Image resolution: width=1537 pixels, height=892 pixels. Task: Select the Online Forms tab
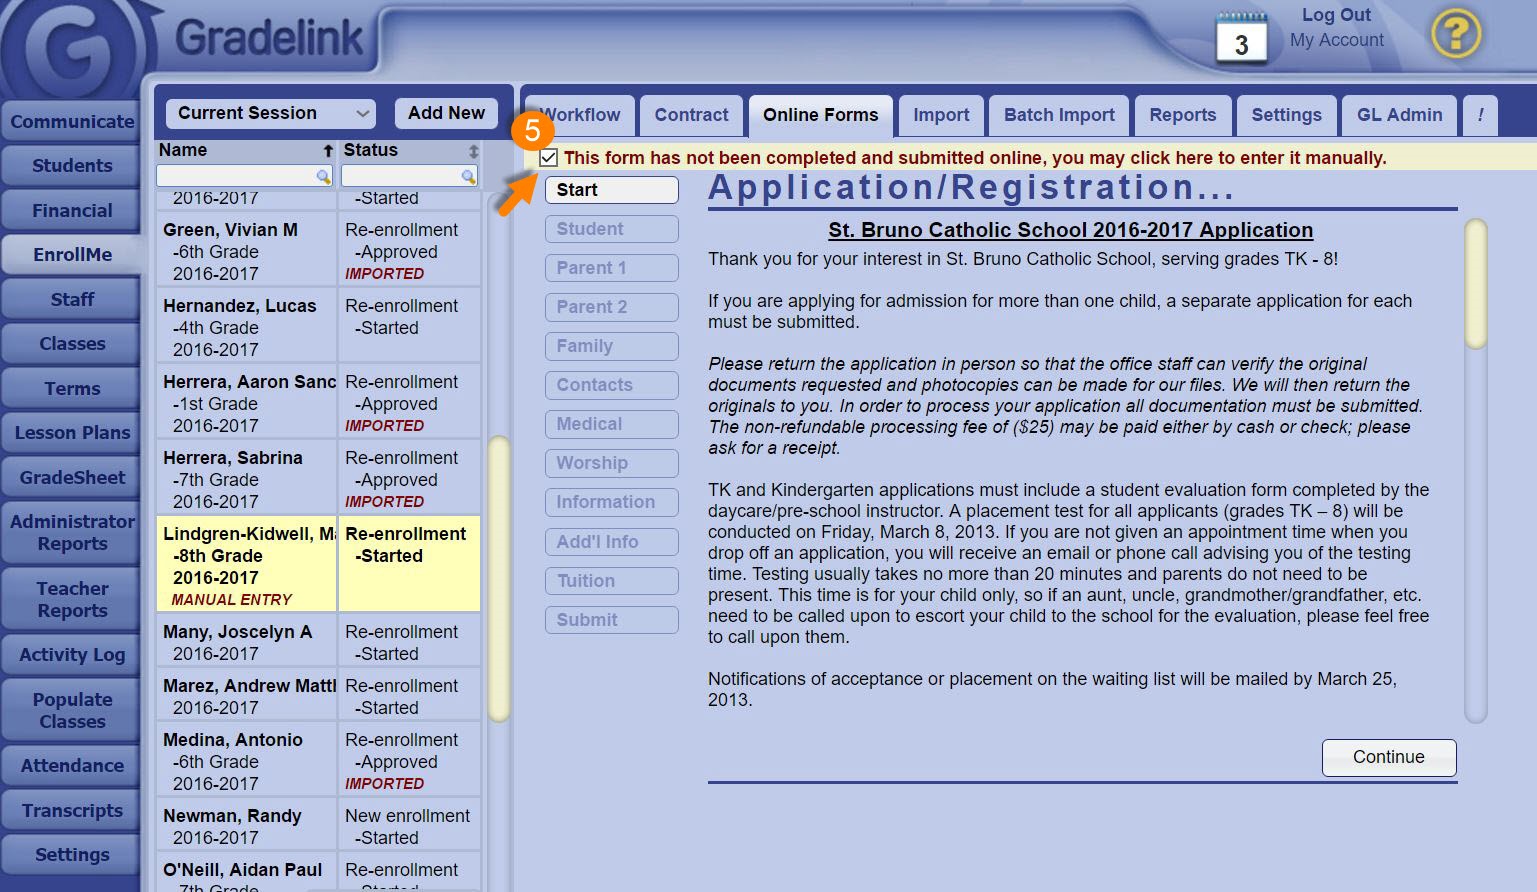coord(820,115)
